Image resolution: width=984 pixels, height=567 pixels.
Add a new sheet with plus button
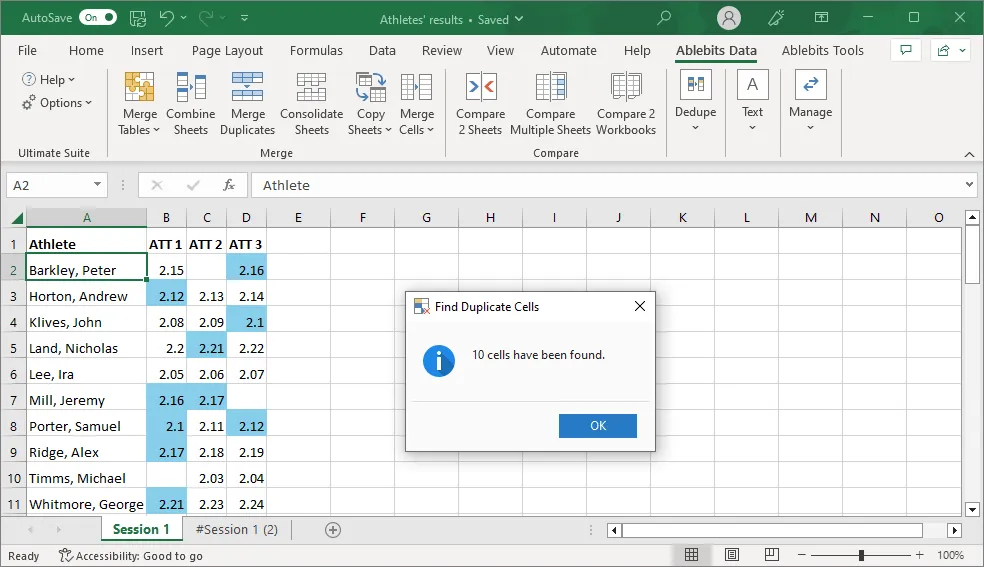(333, 530)
